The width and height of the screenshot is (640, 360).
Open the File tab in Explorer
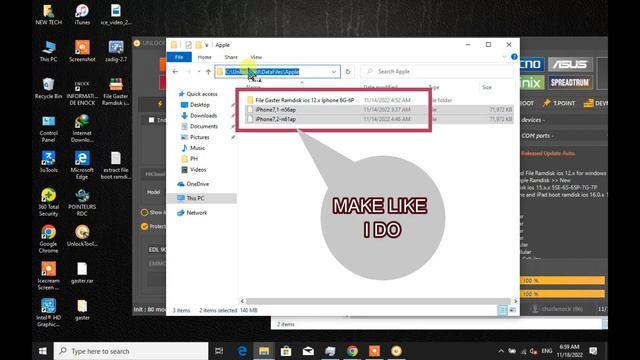179,57
